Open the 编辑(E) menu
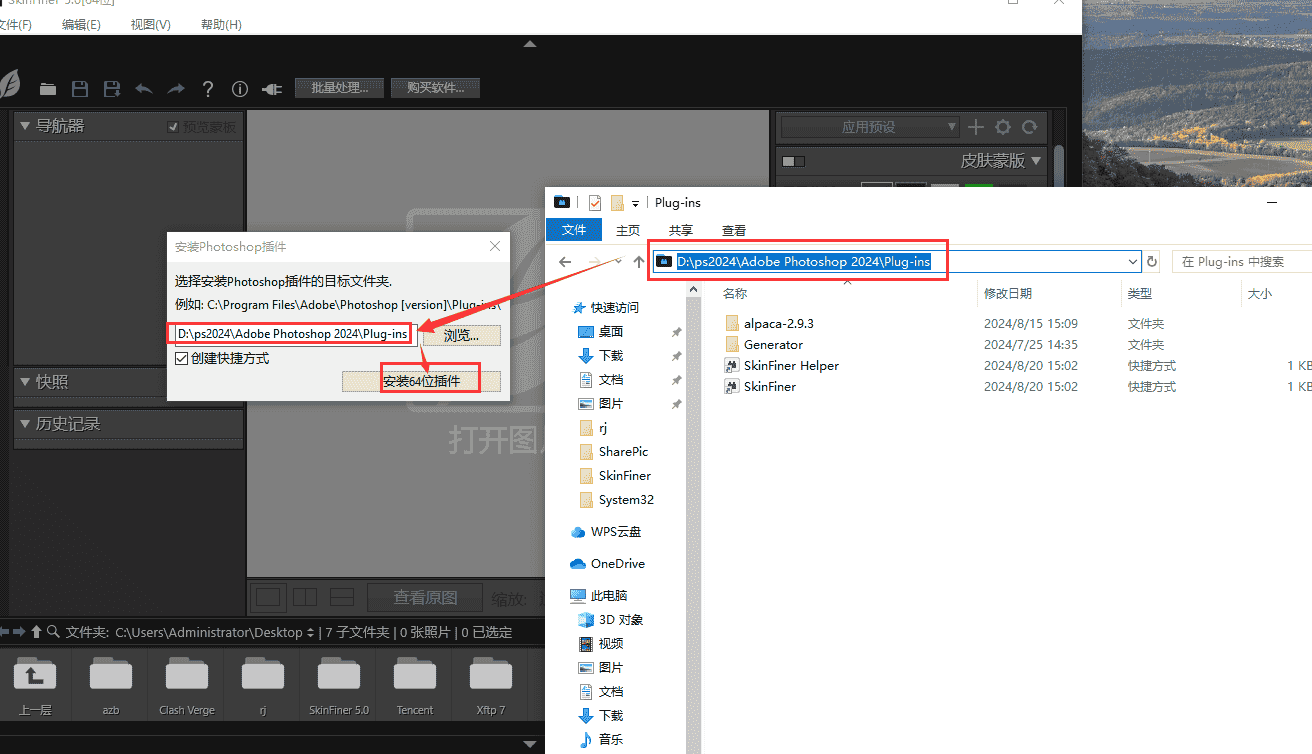This screenshot has width=1312, height=754. (x=81, y=24)
